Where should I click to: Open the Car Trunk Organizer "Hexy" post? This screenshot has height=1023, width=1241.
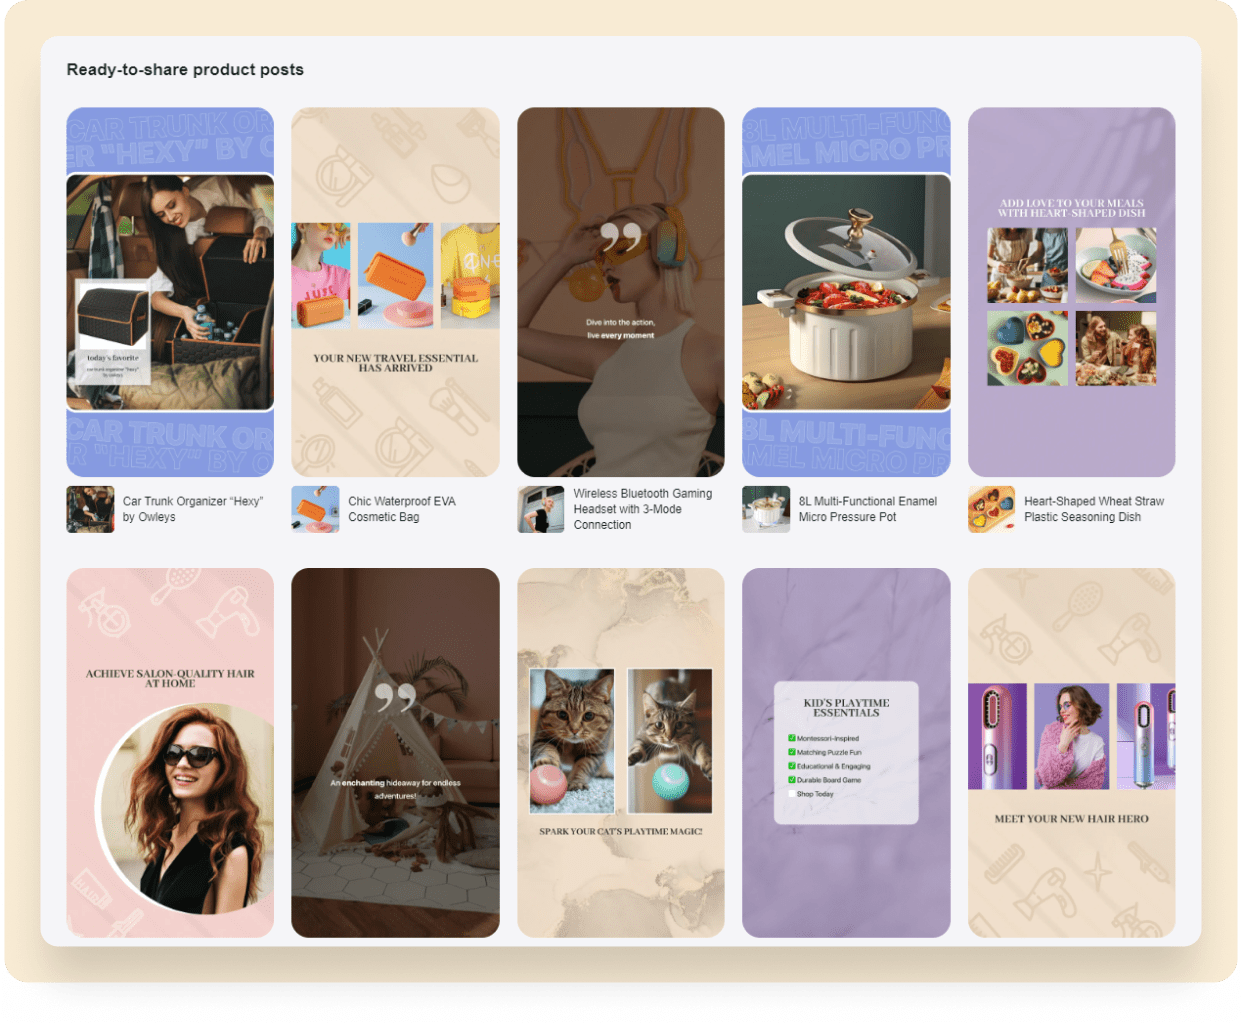pos(170,292)
